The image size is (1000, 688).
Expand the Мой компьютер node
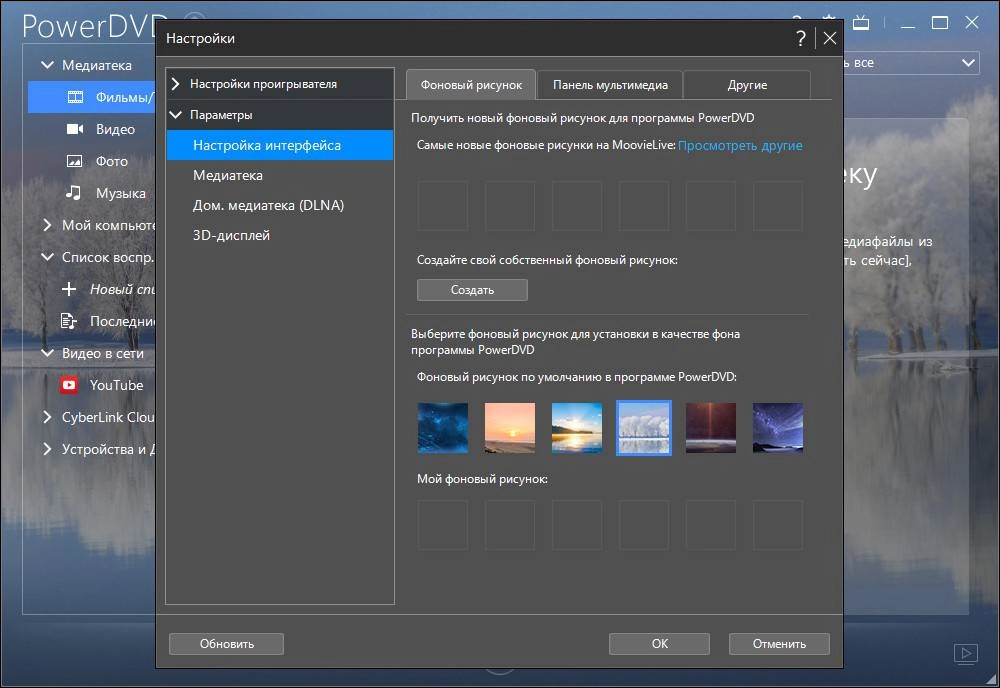click(x=47, y=225)
